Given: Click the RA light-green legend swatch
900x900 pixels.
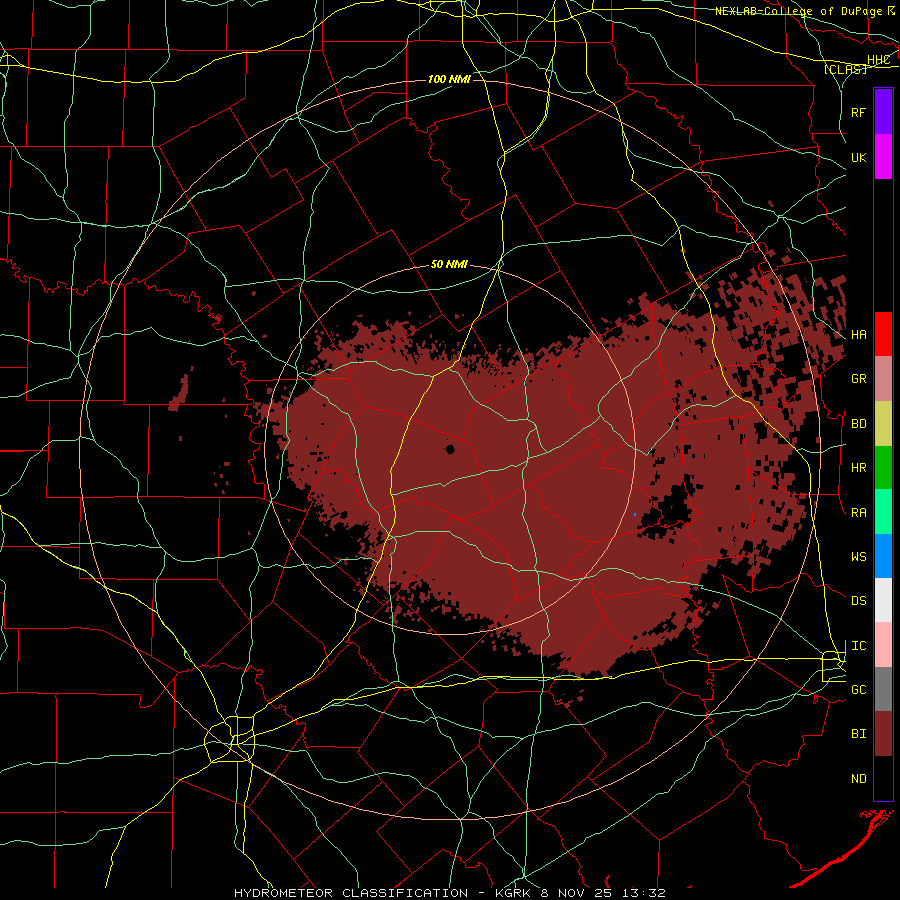Looking at the screenshot, I should pyautogui.click(x=883, y=512).
